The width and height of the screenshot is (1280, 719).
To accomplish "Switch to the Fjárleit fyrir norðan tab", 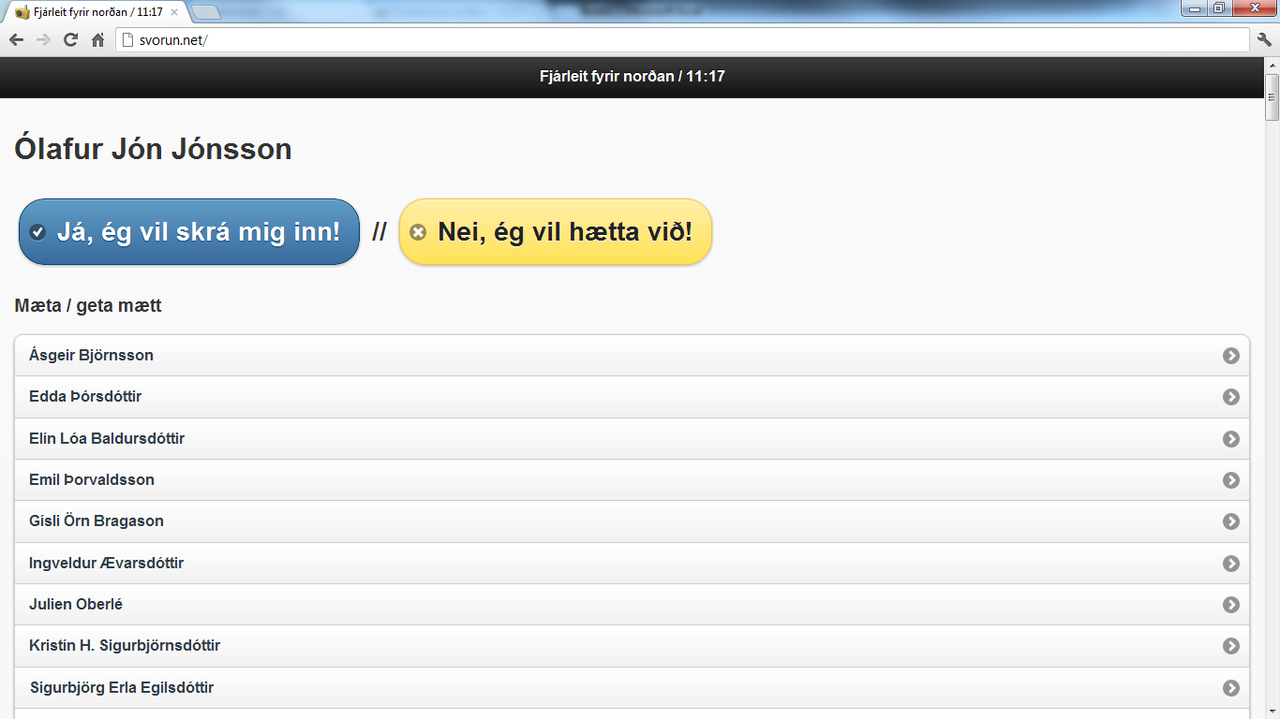I will tap(95, 12).
